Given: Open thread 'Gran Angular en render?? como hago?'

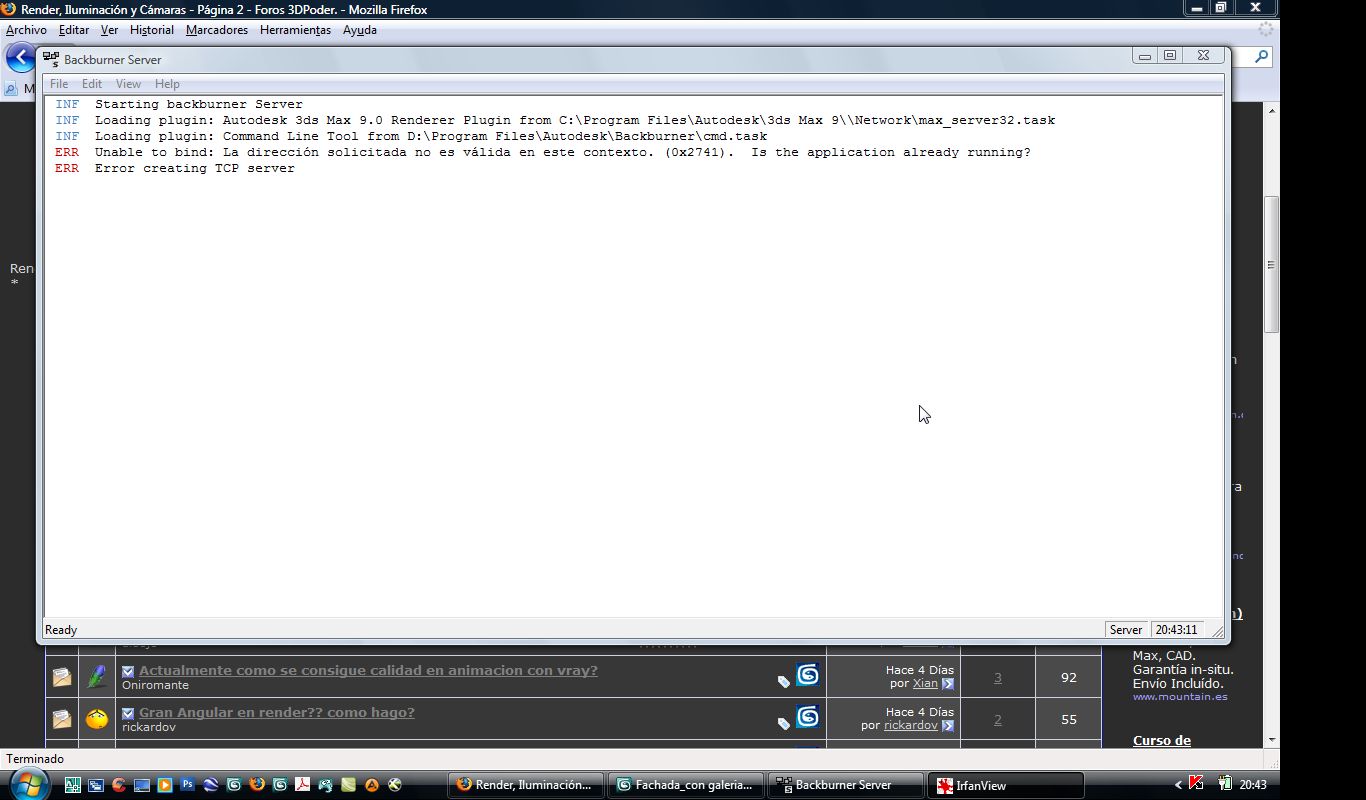Looking at the screenshot, I should pyautogui.click(x=276, y=712).
